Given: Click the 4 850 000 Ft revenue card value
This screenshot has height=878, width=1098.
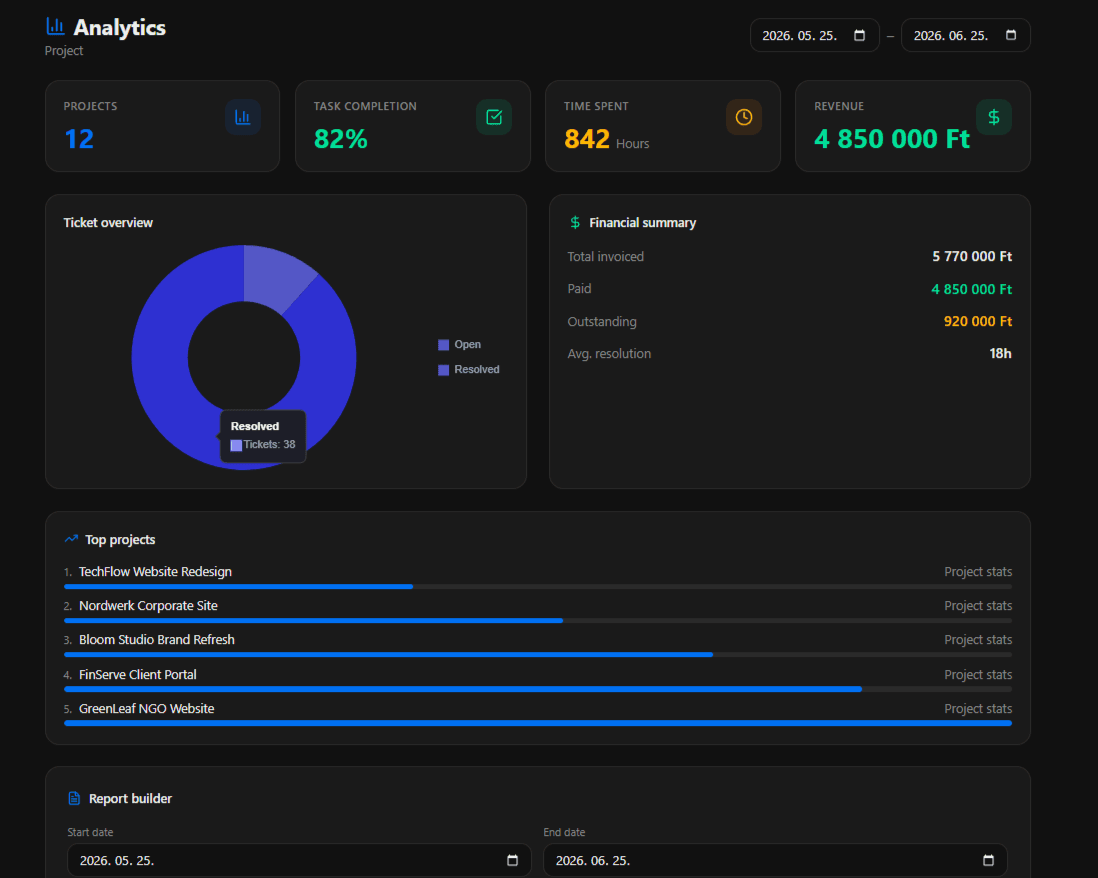Looking at the screenshot, I should coord(891,139).
